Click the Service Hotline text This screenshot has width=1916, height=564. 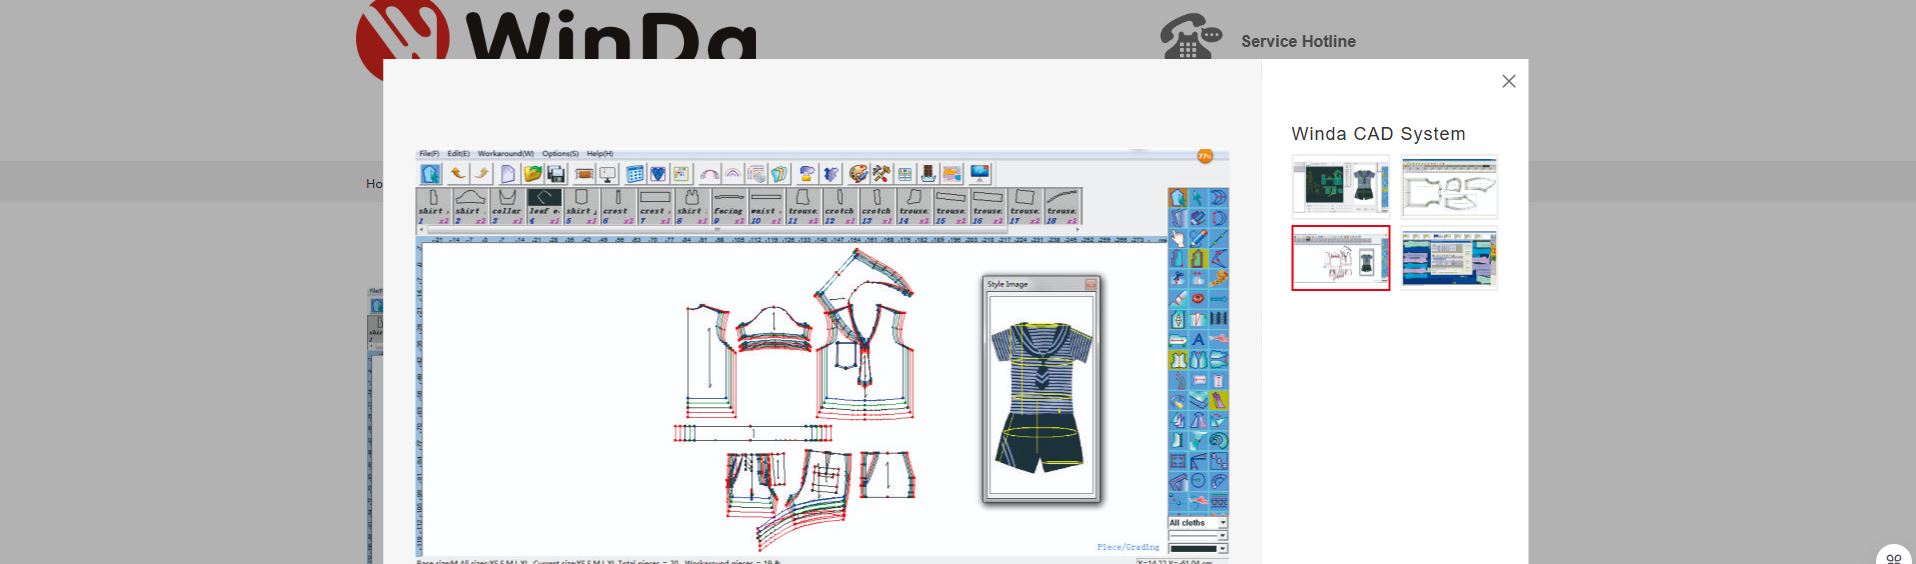tap(1298, 41)
